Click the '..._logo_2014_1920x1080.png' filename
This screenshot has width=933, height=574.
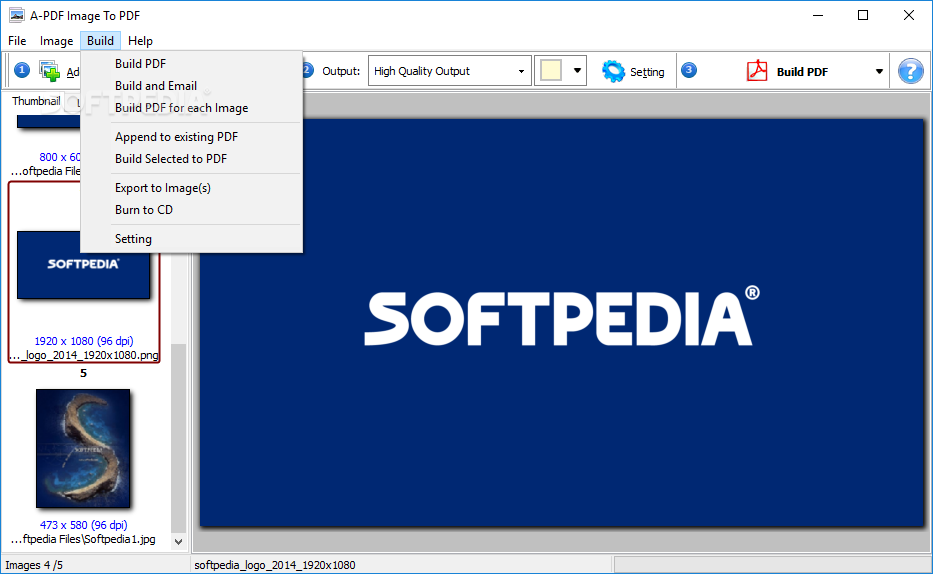click(84, 355)
